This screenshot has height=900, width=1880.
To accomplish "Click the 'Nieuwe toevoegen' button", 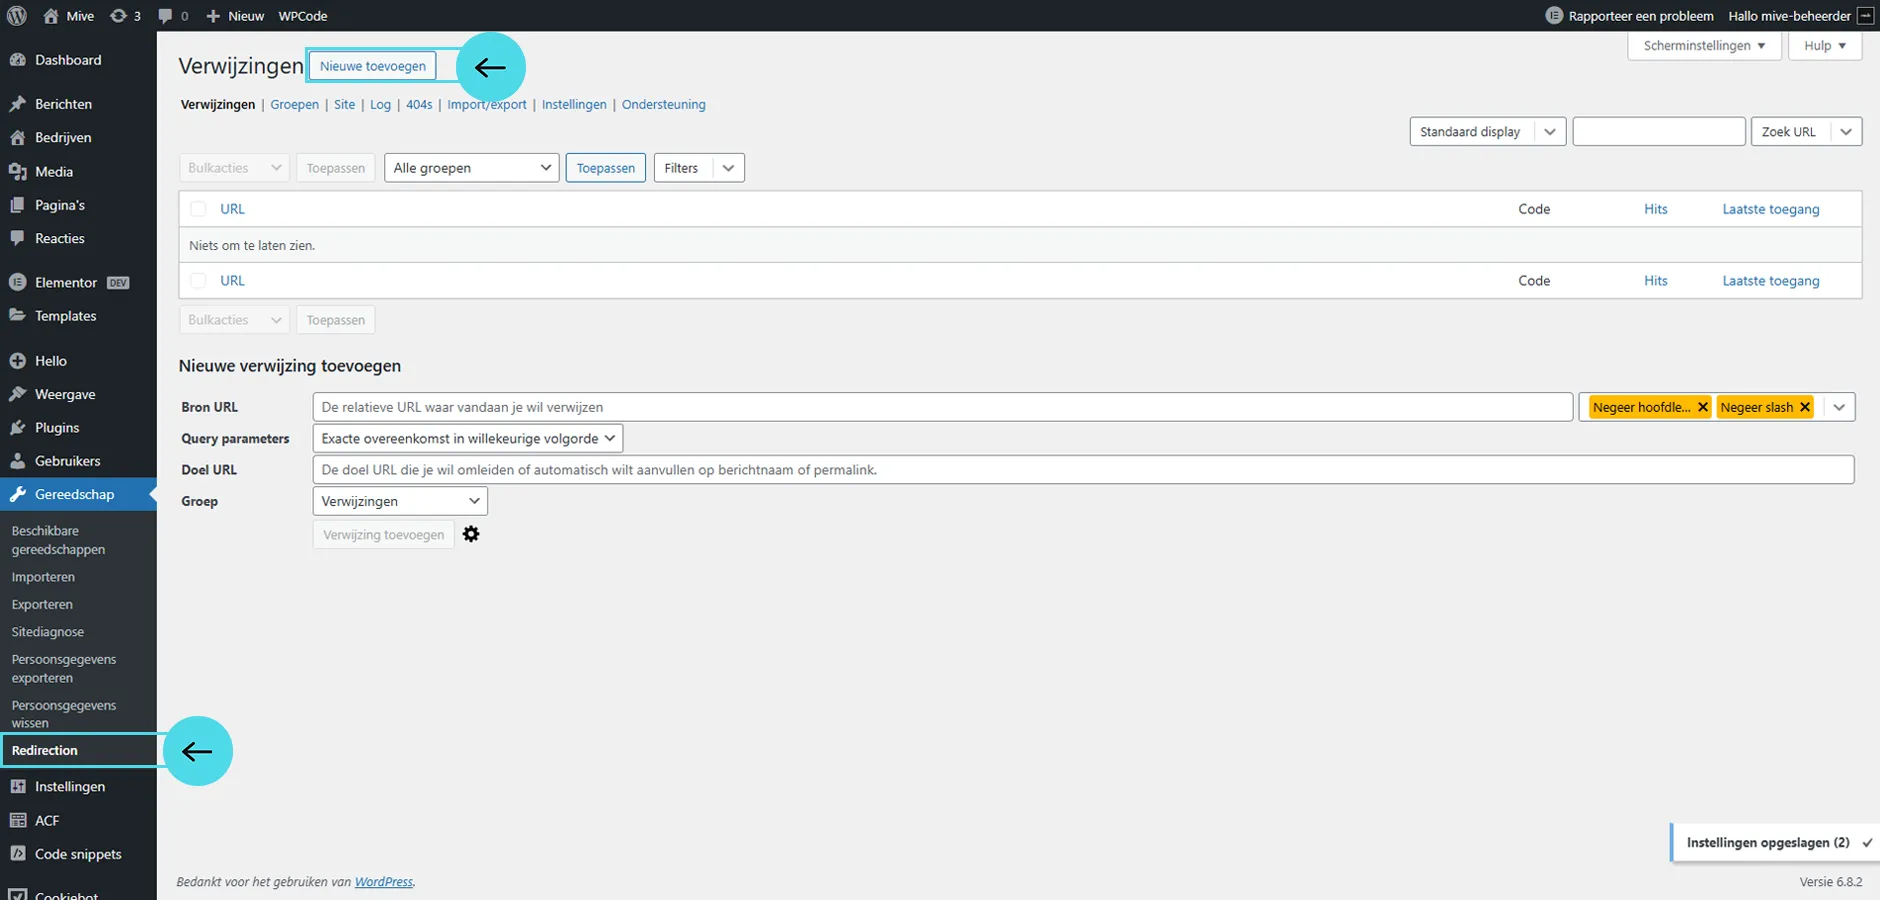I will pos(372,66).
